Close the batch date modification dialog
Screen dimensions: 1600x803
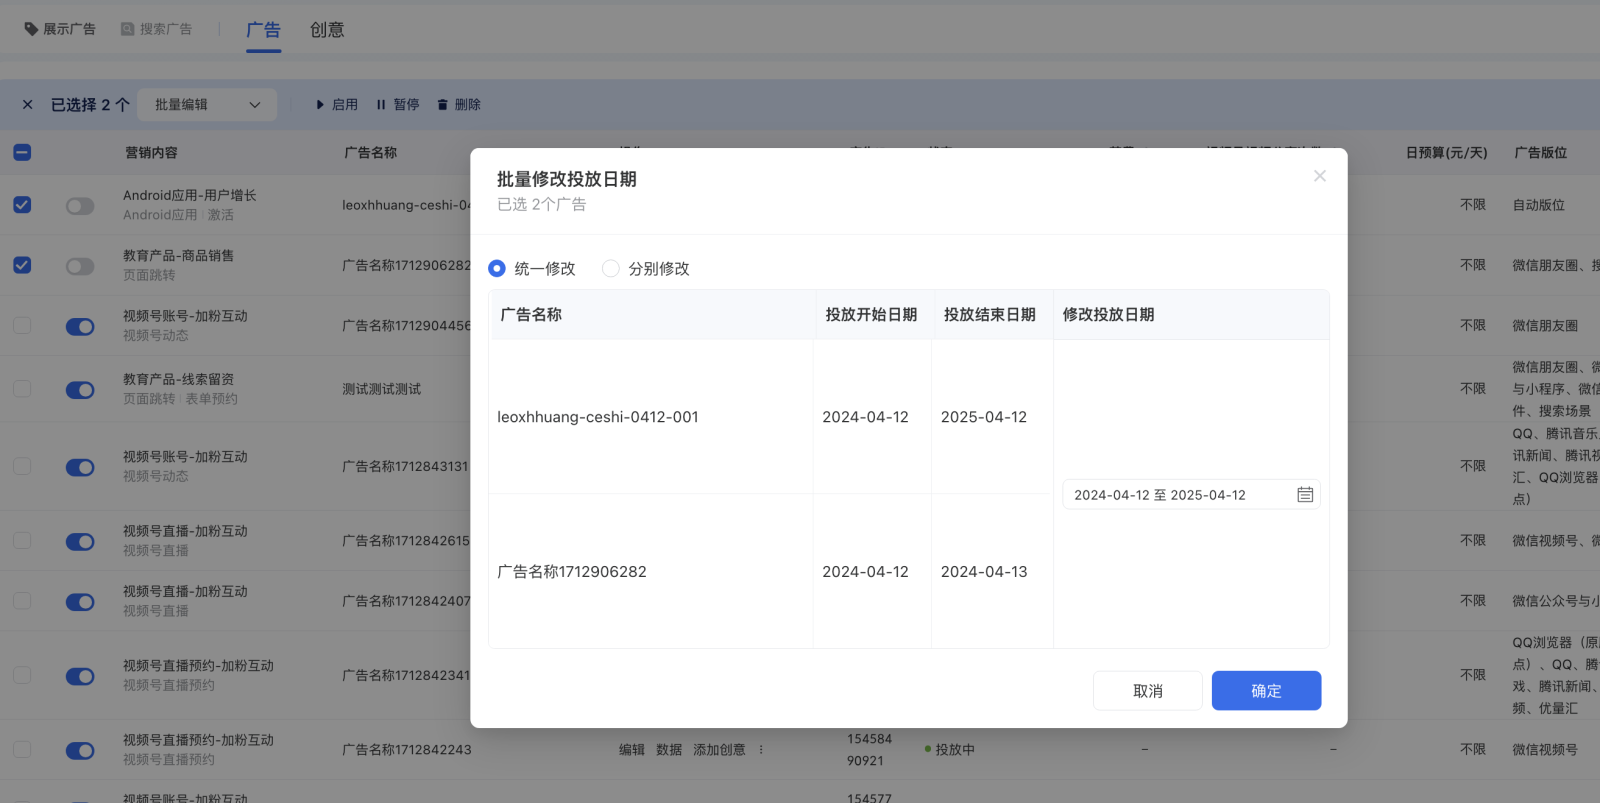point(1319,176)
